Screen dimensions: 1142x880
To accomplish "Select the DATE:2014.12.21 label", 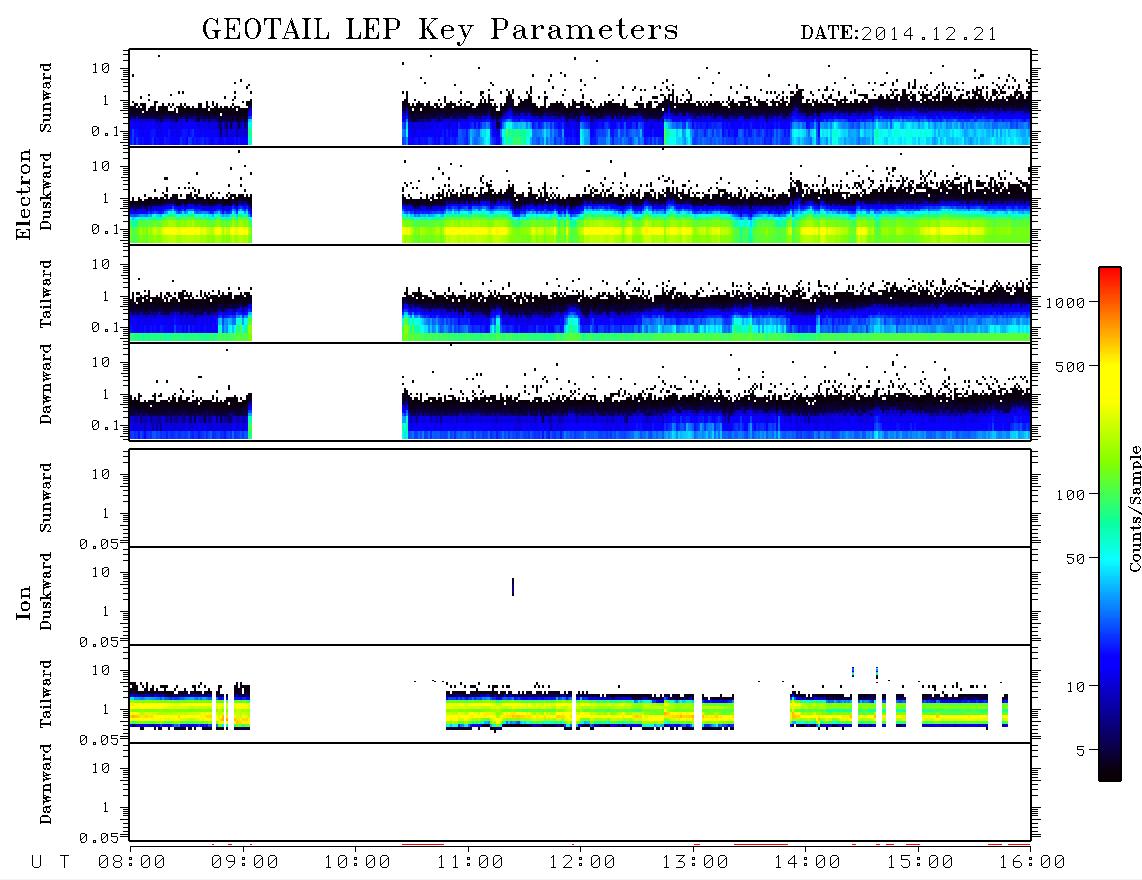I will (899, 34).
